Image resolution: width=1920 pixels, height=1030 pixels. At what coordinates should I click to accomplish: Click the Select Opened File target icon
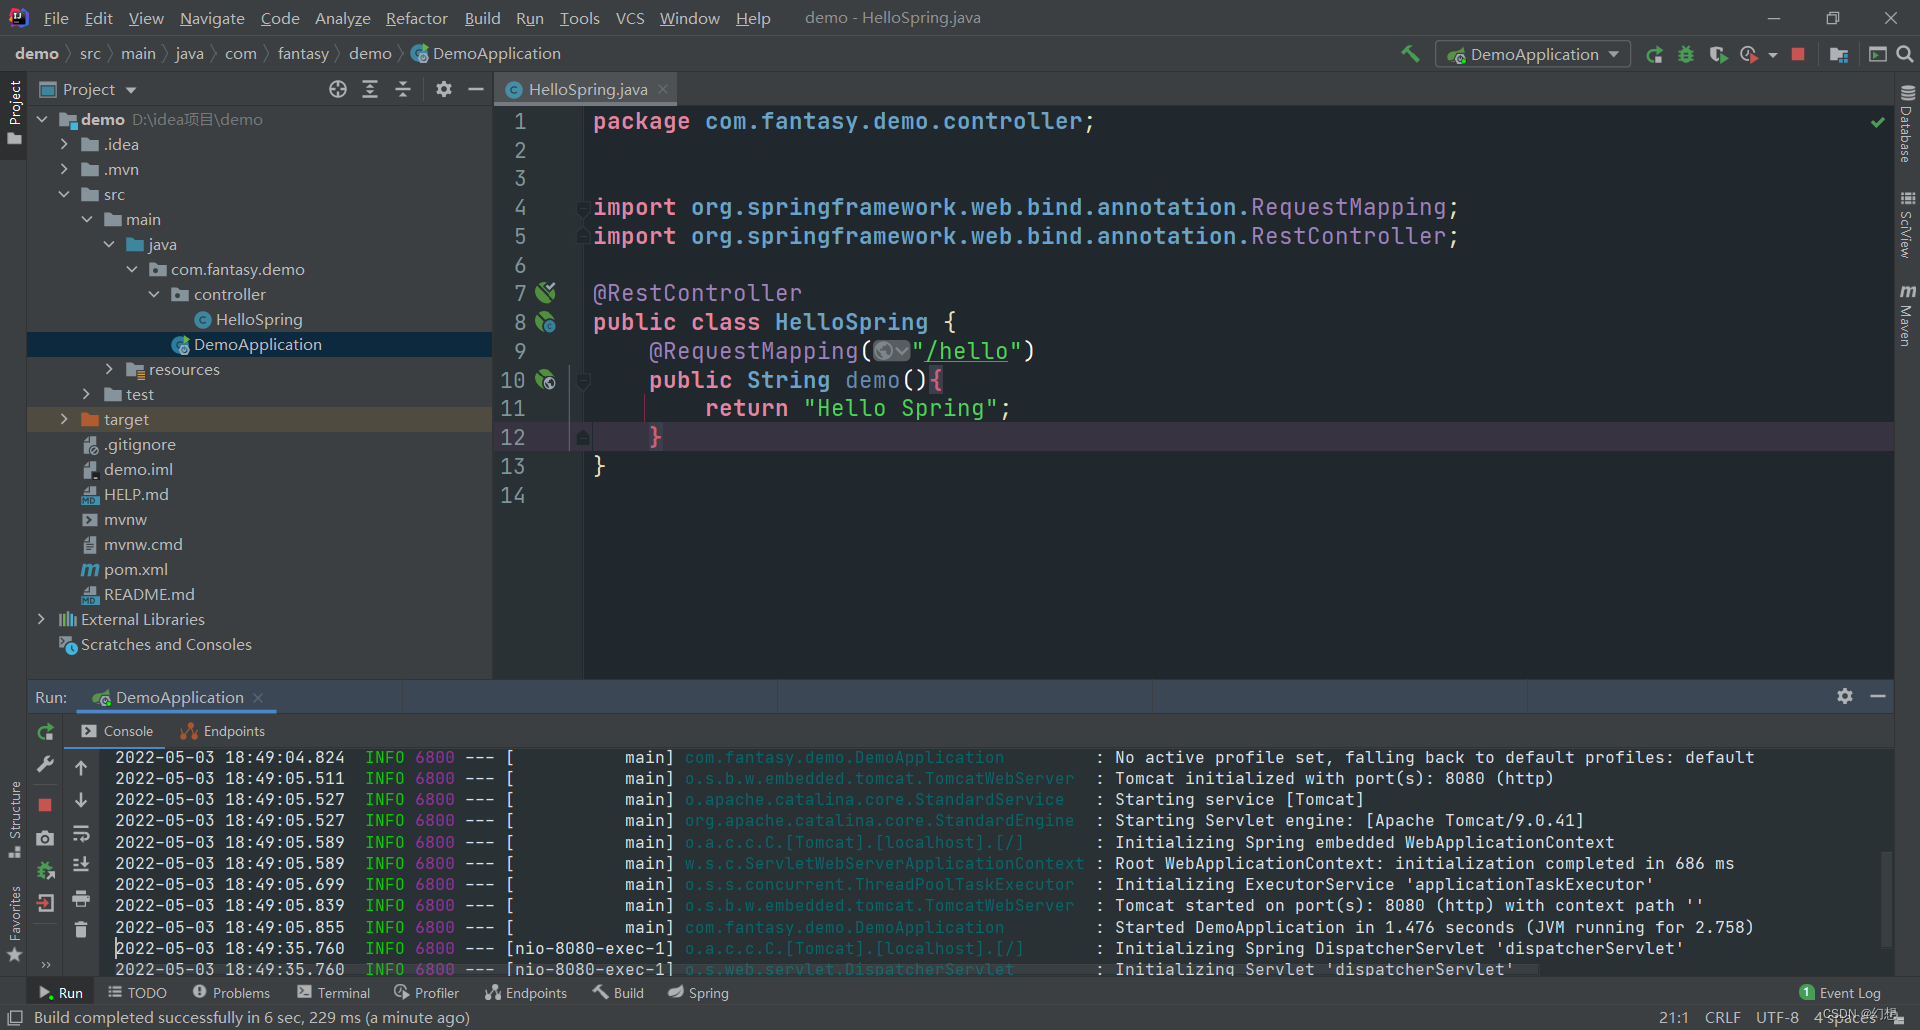[338, 89]
